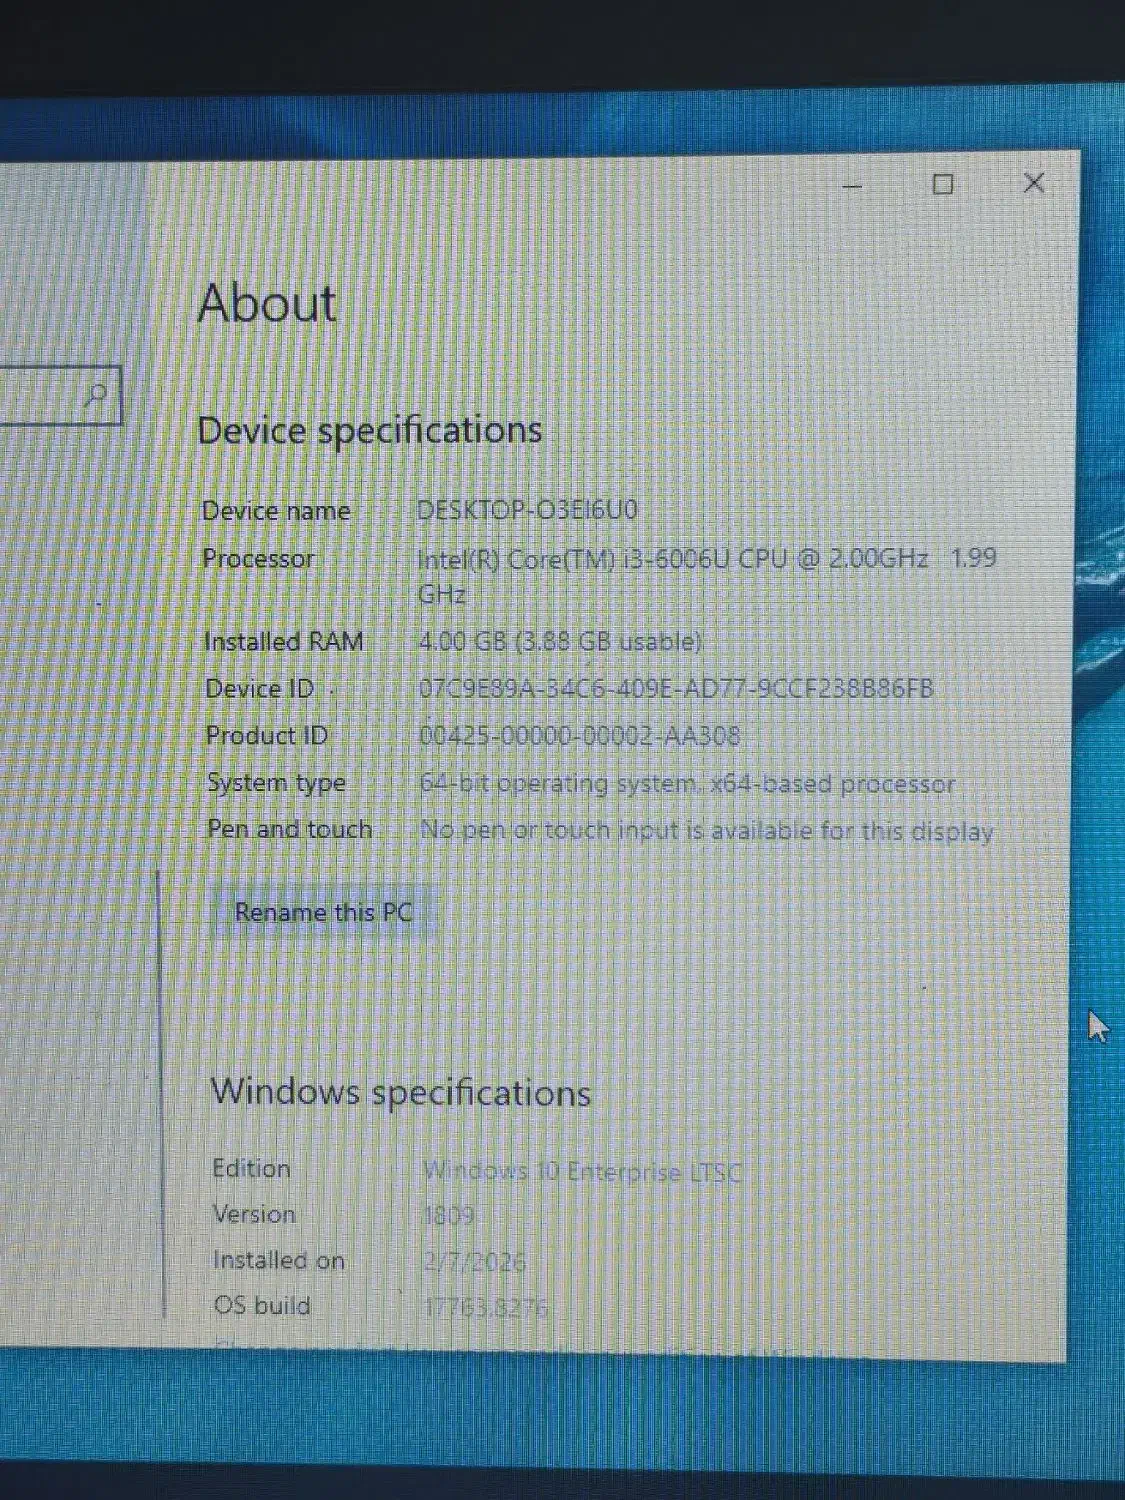Click the search magnifier icon
Viewport: 1125px width, 1500px height.
pyautogui.click(x=95, y=397)
